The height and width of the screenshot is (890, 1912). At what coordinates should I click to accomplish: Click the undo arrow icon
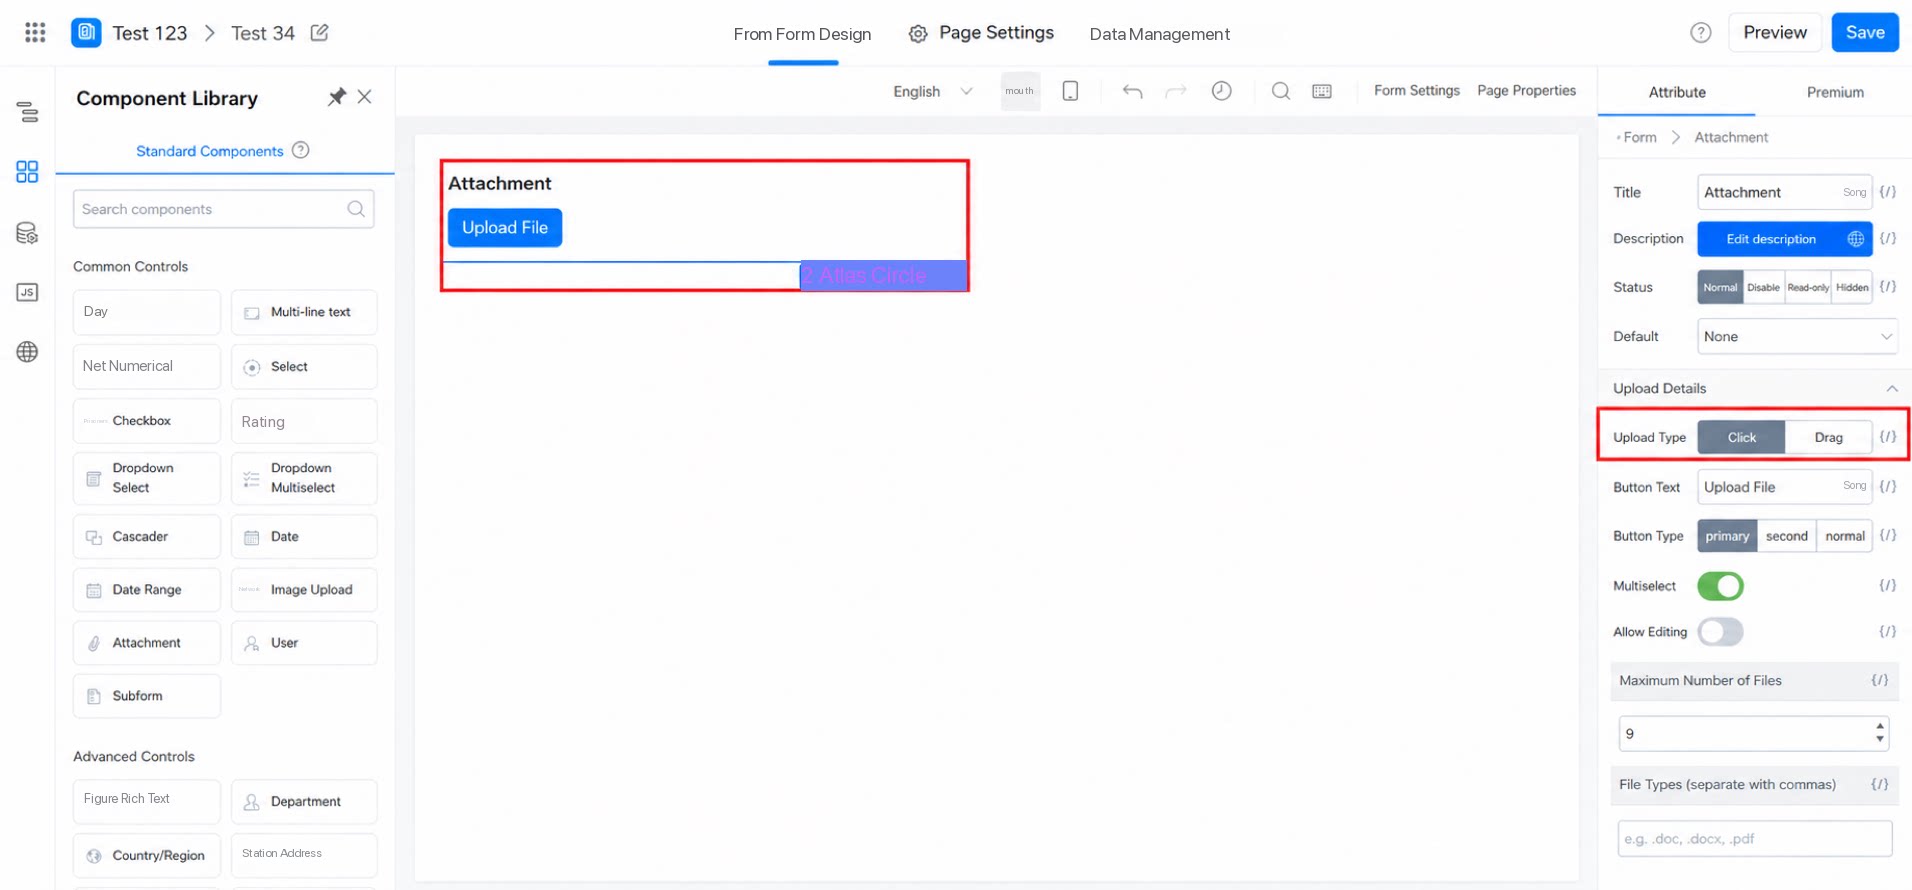coord(1132,91)
